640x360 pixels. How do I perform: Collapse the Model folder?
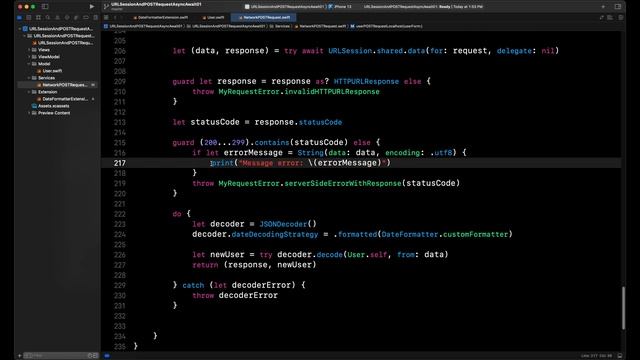tap(29, 64)
